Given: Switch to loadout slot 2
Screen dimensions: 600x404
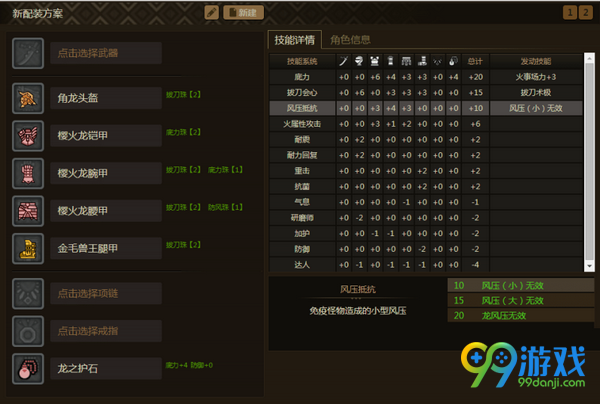Looking at the screenshot, I should 585,13.
